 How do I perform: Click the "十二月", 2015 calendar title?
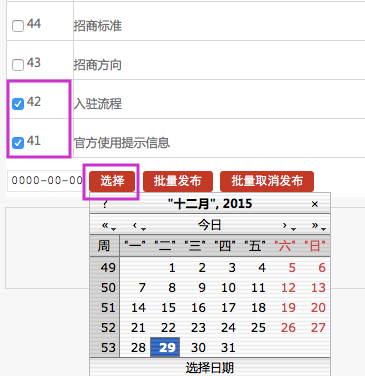(x=210, y=203)
